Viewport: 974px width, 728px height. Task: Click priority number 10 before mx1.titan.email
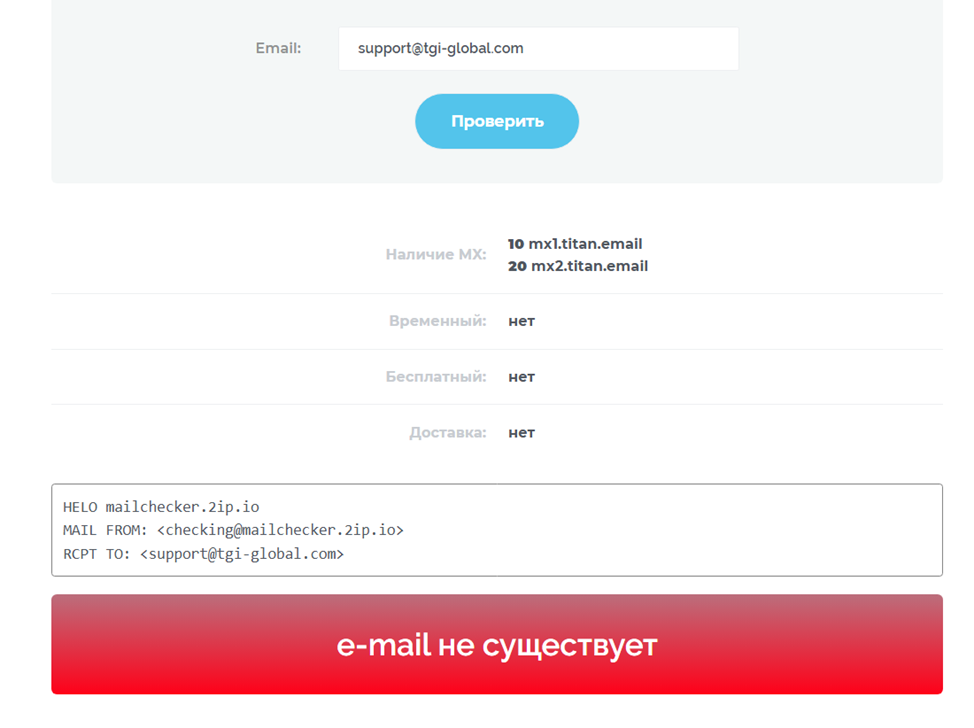(x=516, y=243)
